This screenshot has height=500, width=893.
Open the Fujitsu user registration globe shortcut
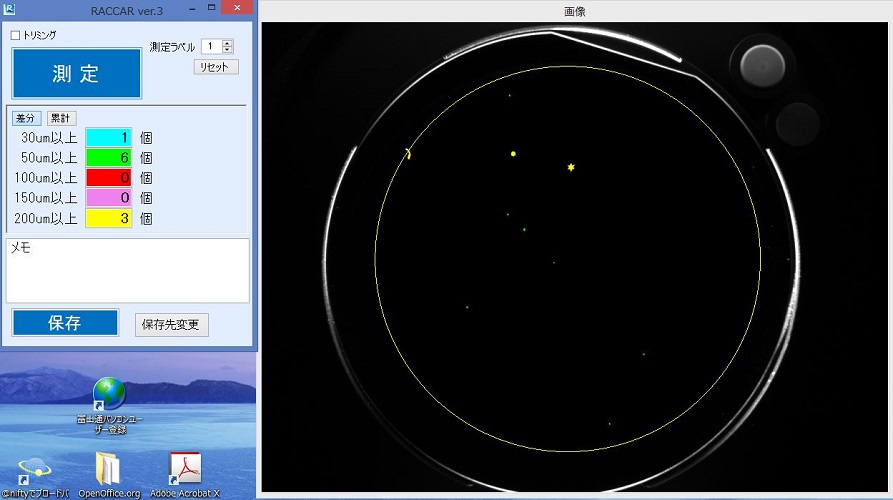(109, 394)
